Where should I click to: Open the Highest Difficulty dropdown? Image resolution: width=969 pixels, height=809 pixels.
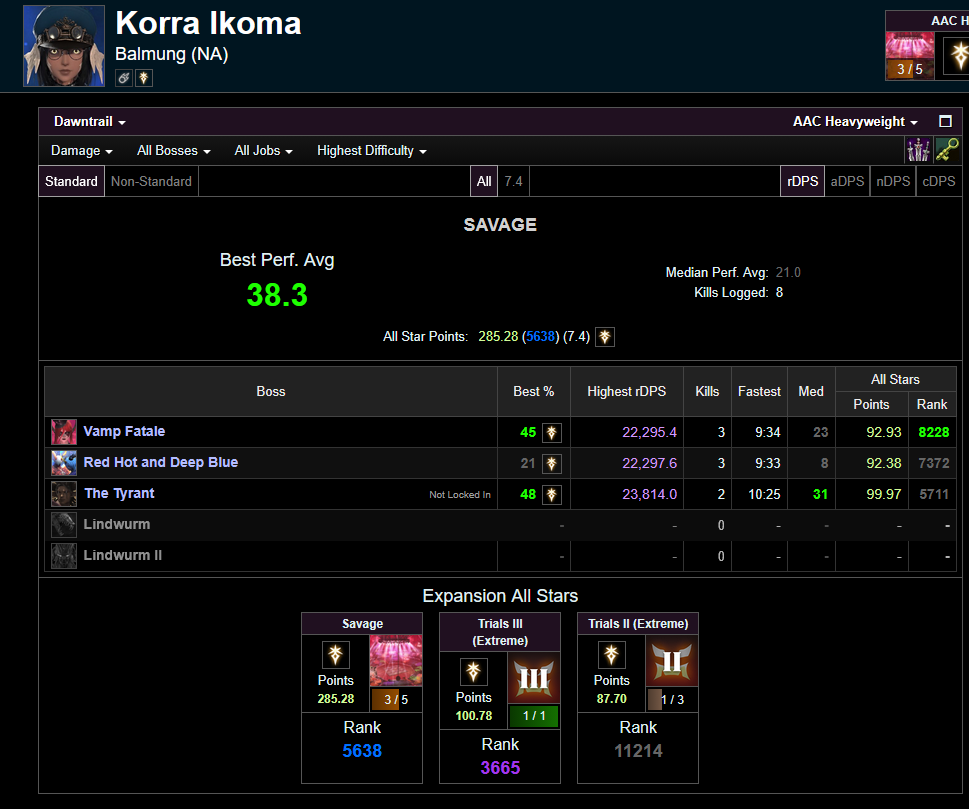[x=371, y=151]
